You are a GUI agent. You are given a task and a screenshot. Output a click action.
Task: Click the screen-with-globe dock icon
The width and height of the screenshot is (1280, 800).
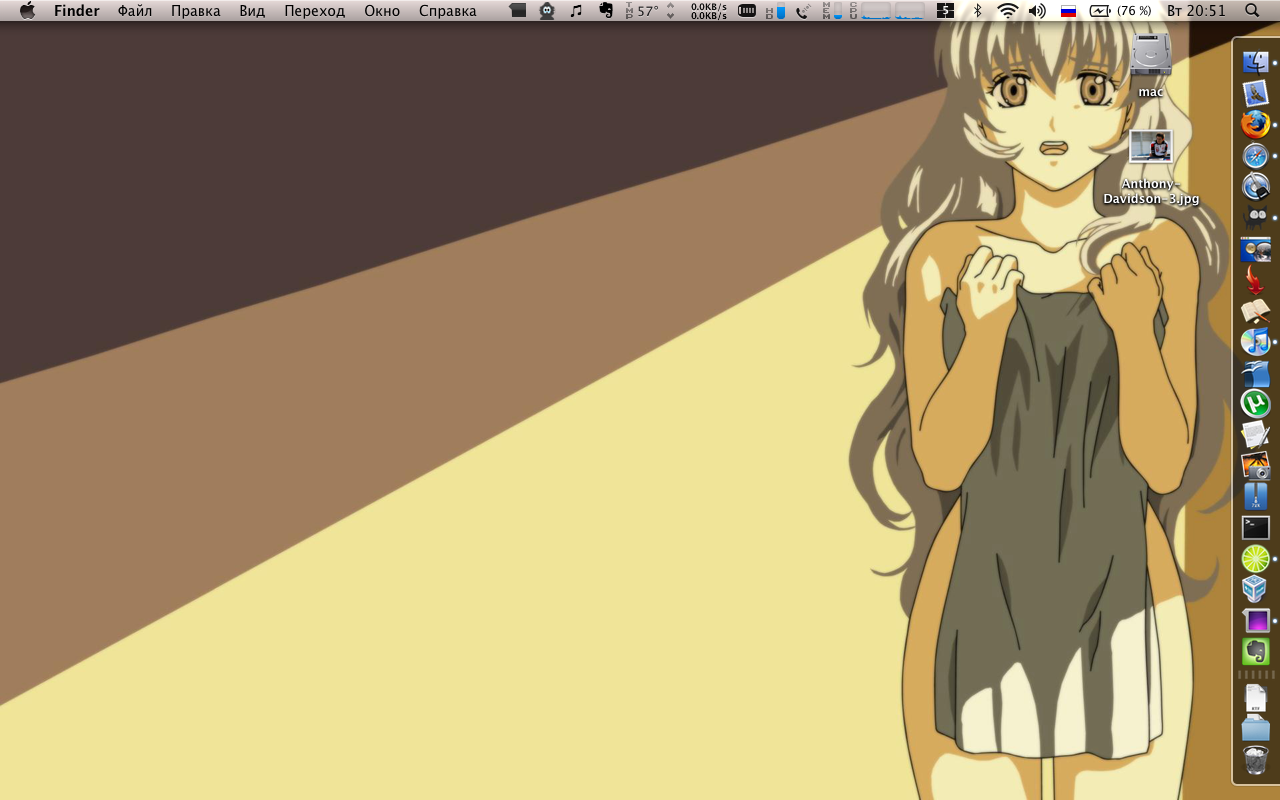(x=1255, y=249)
